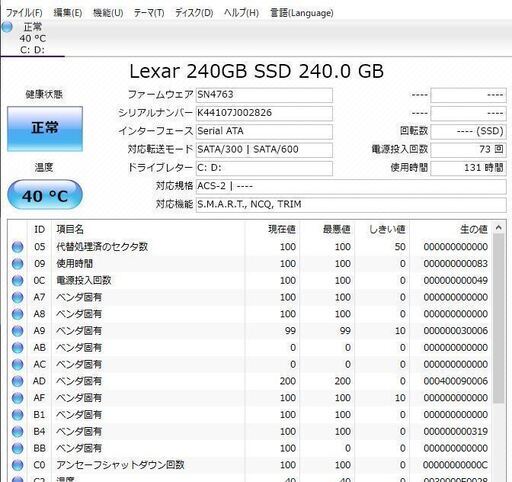512x482 pixels.
Task: Open the テーマ(T) menu
Action: [x=149, y=13]
